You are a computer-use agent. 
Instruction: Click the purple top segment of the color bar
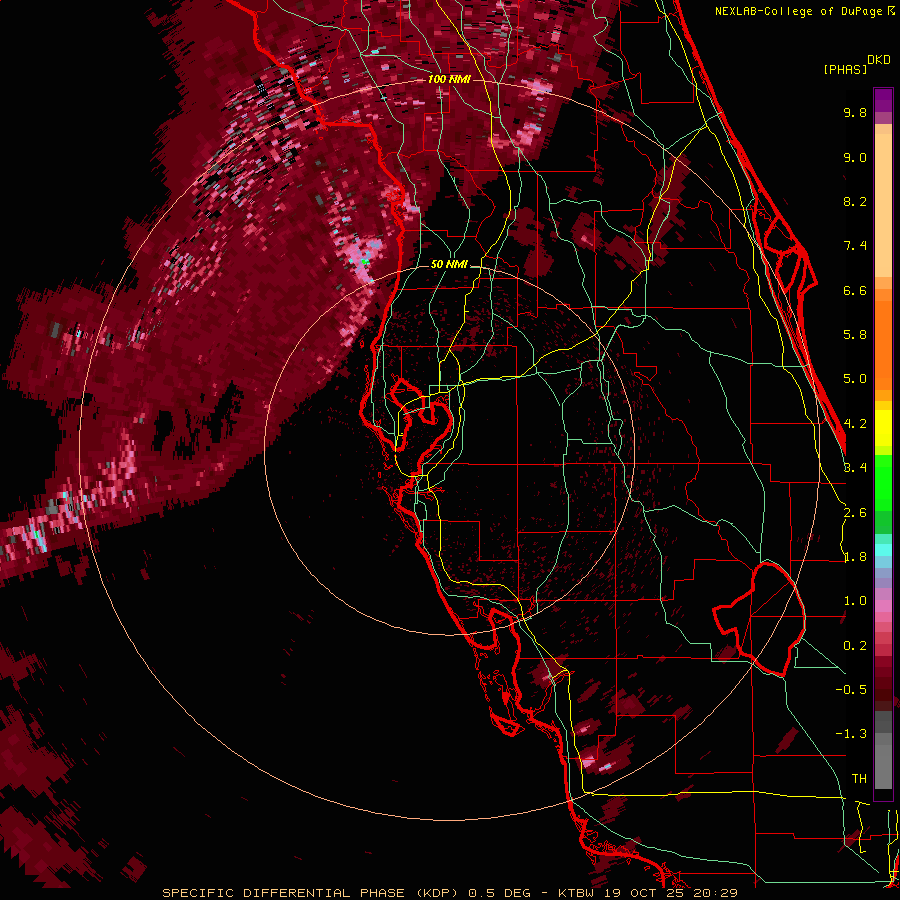click(883, 100)
